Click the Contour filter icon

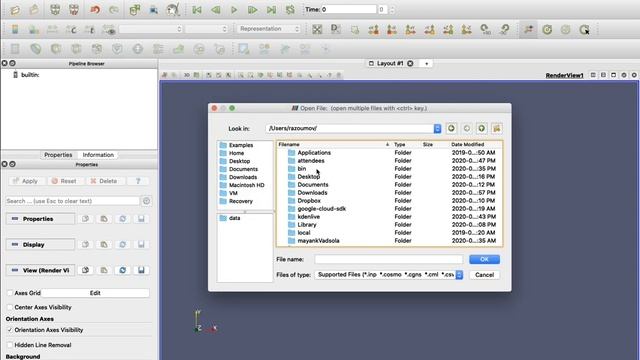36,49
